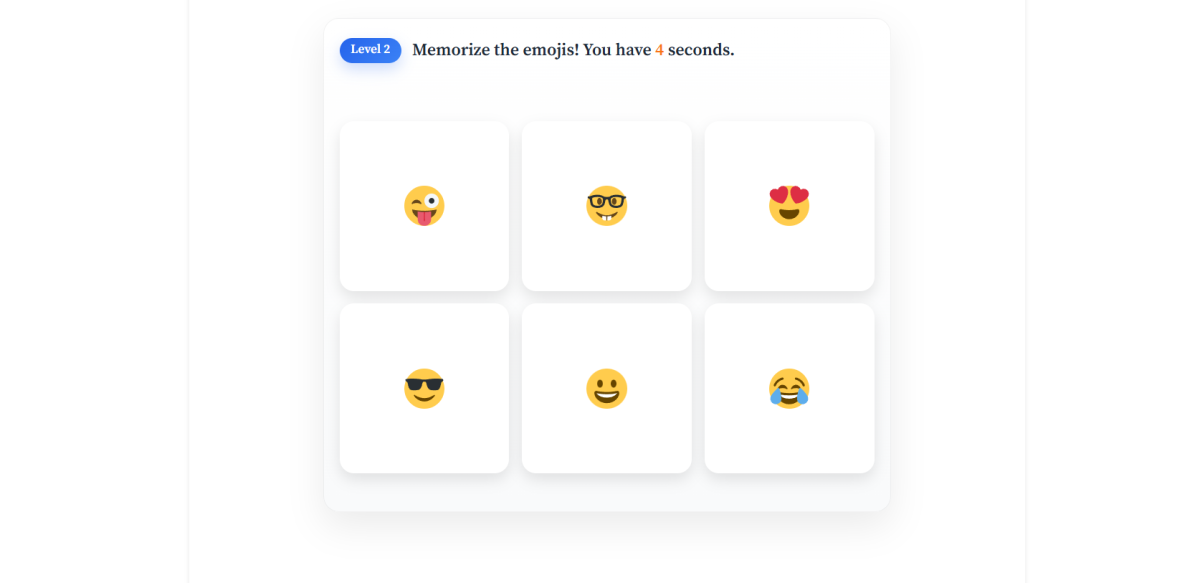Click the winking tongue-out emoji

[424, 206]
